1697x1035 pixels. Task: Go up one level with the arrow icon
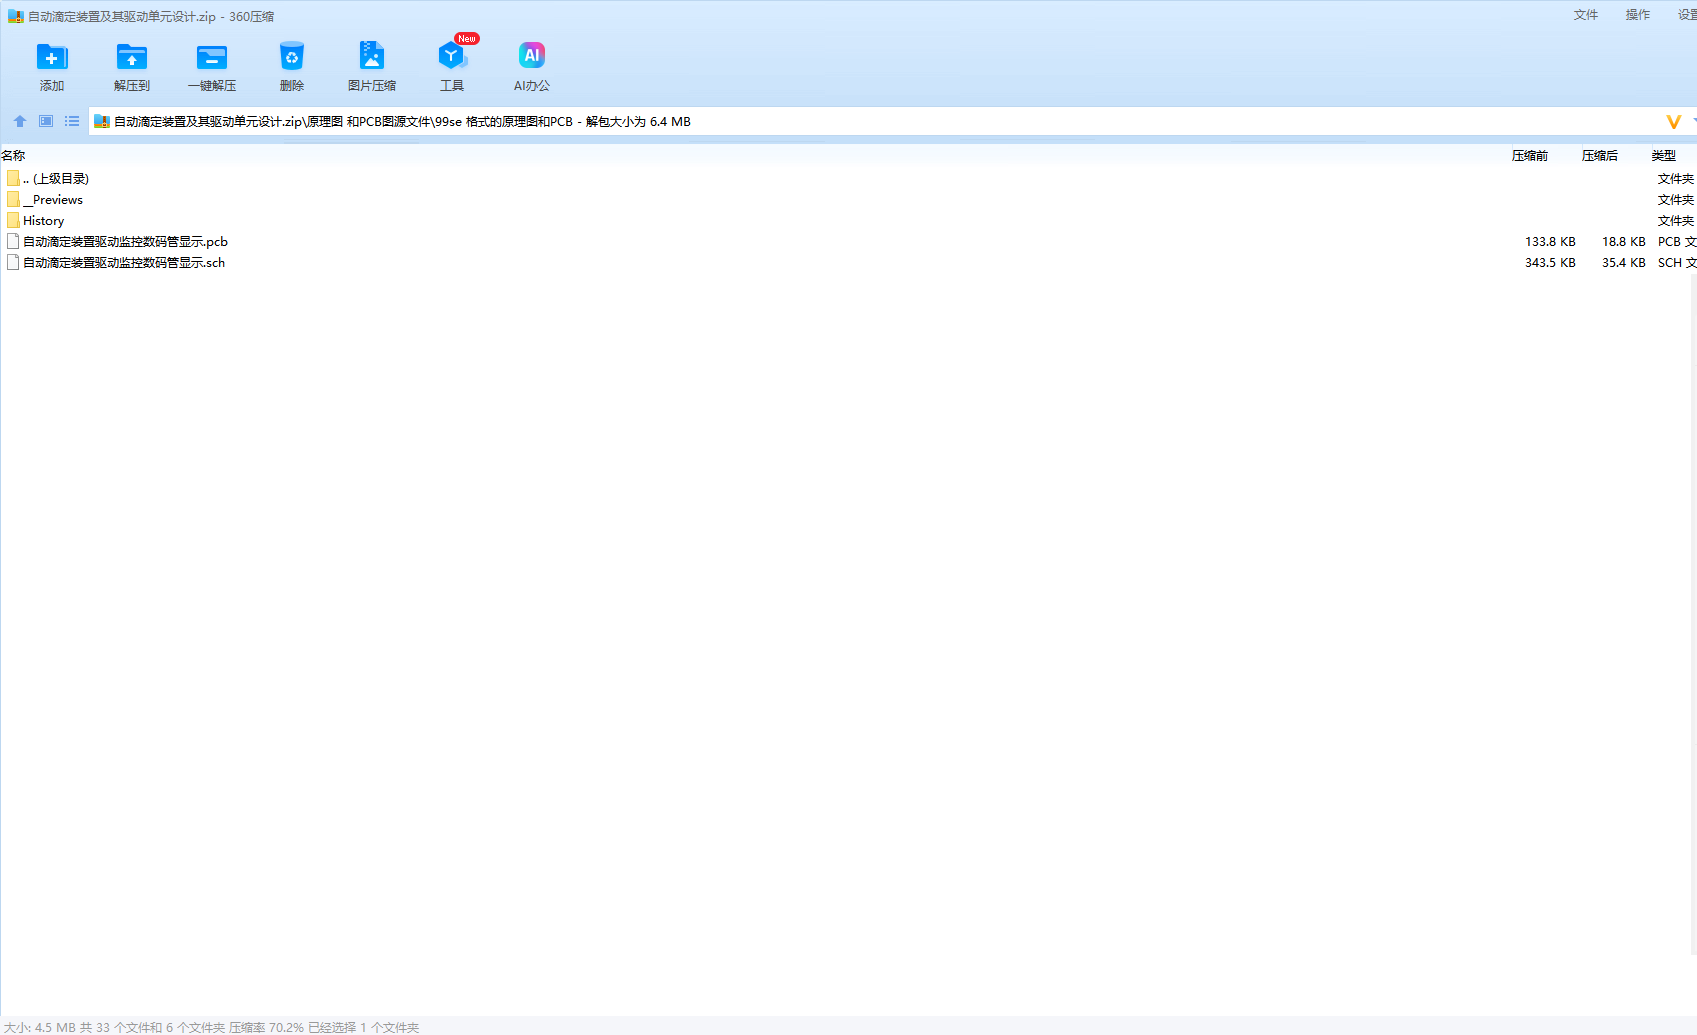tap(20, 121)
